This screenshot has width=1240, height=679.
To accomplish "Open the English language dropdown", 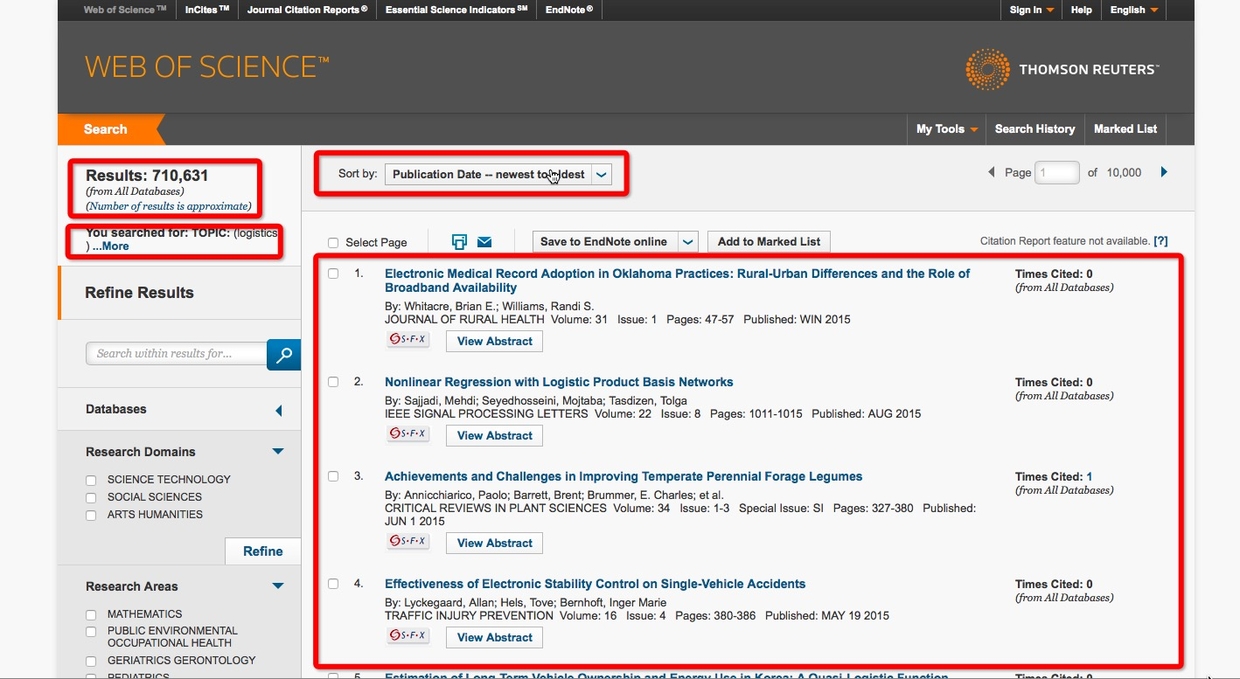I will coord(1134,10).
